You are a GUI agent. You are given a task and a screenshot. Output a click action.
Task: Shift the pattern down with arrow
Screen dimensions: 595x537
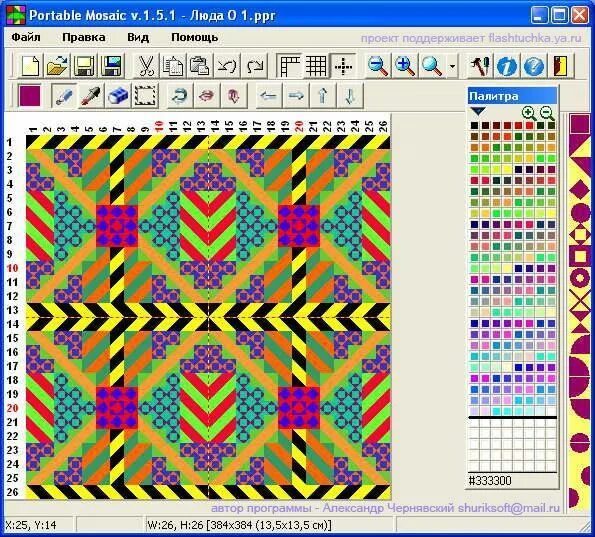(x=350, y=96)
